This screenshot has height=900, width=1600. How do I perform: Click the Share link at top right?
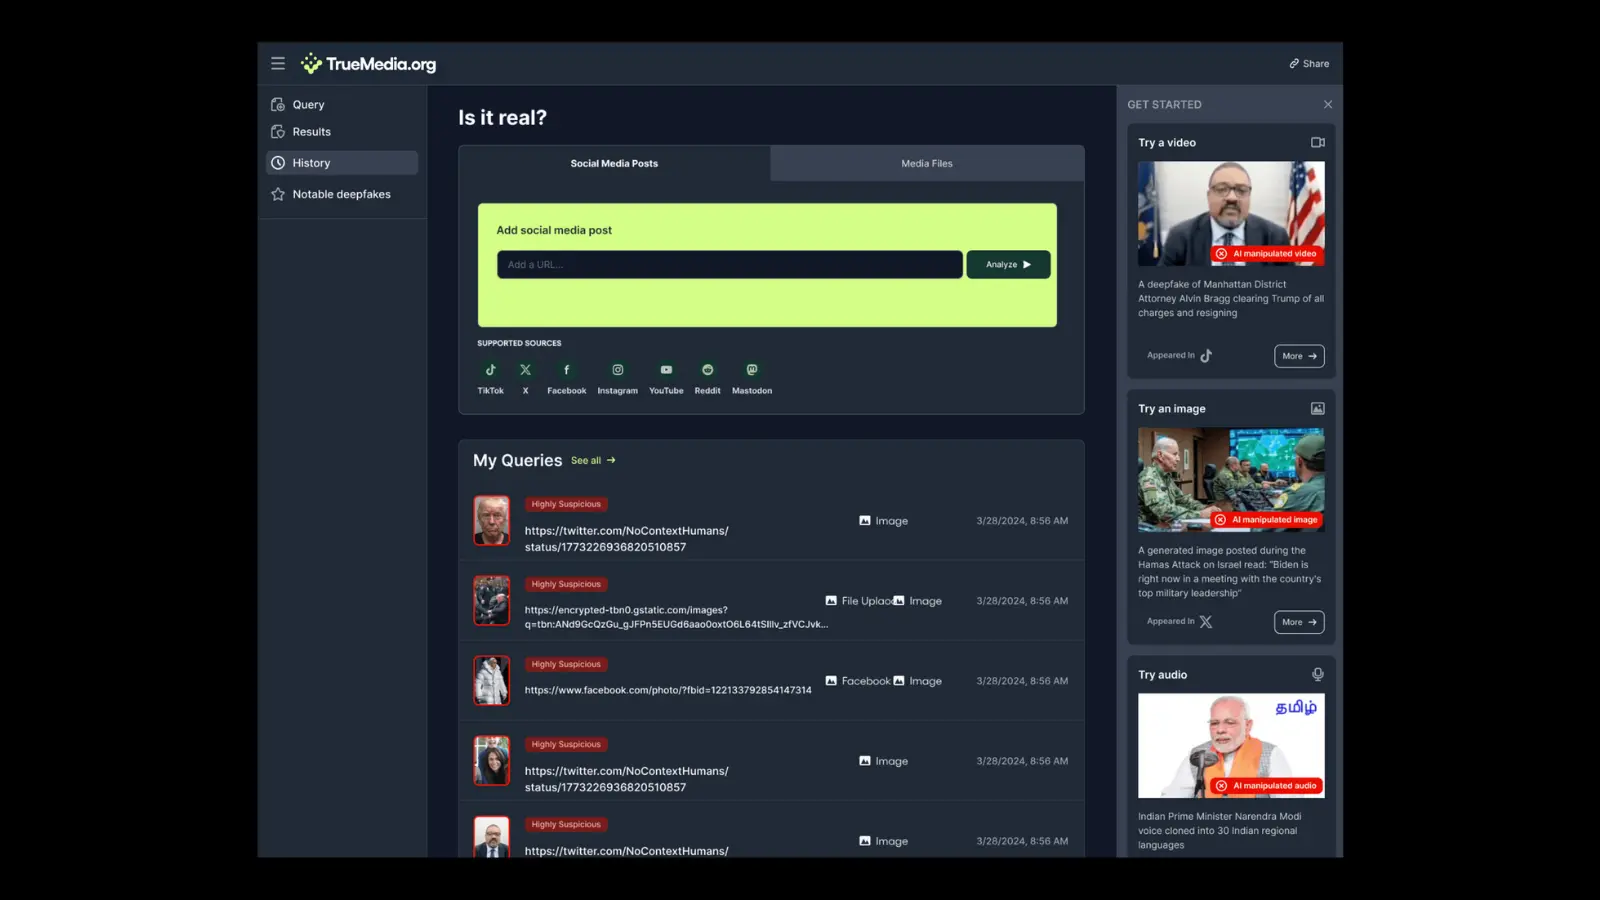pyautogui.click(x=1309, y=64)
